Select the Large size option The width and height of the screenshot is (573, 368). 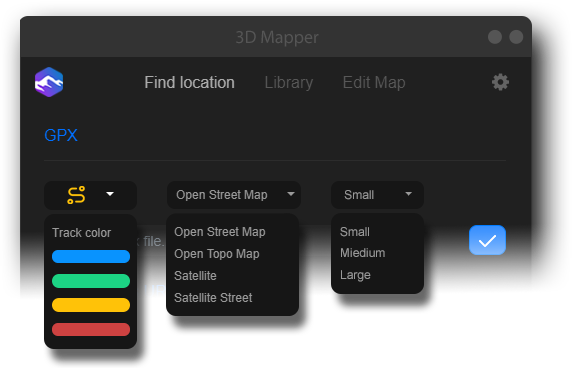(x=355, y=275)
